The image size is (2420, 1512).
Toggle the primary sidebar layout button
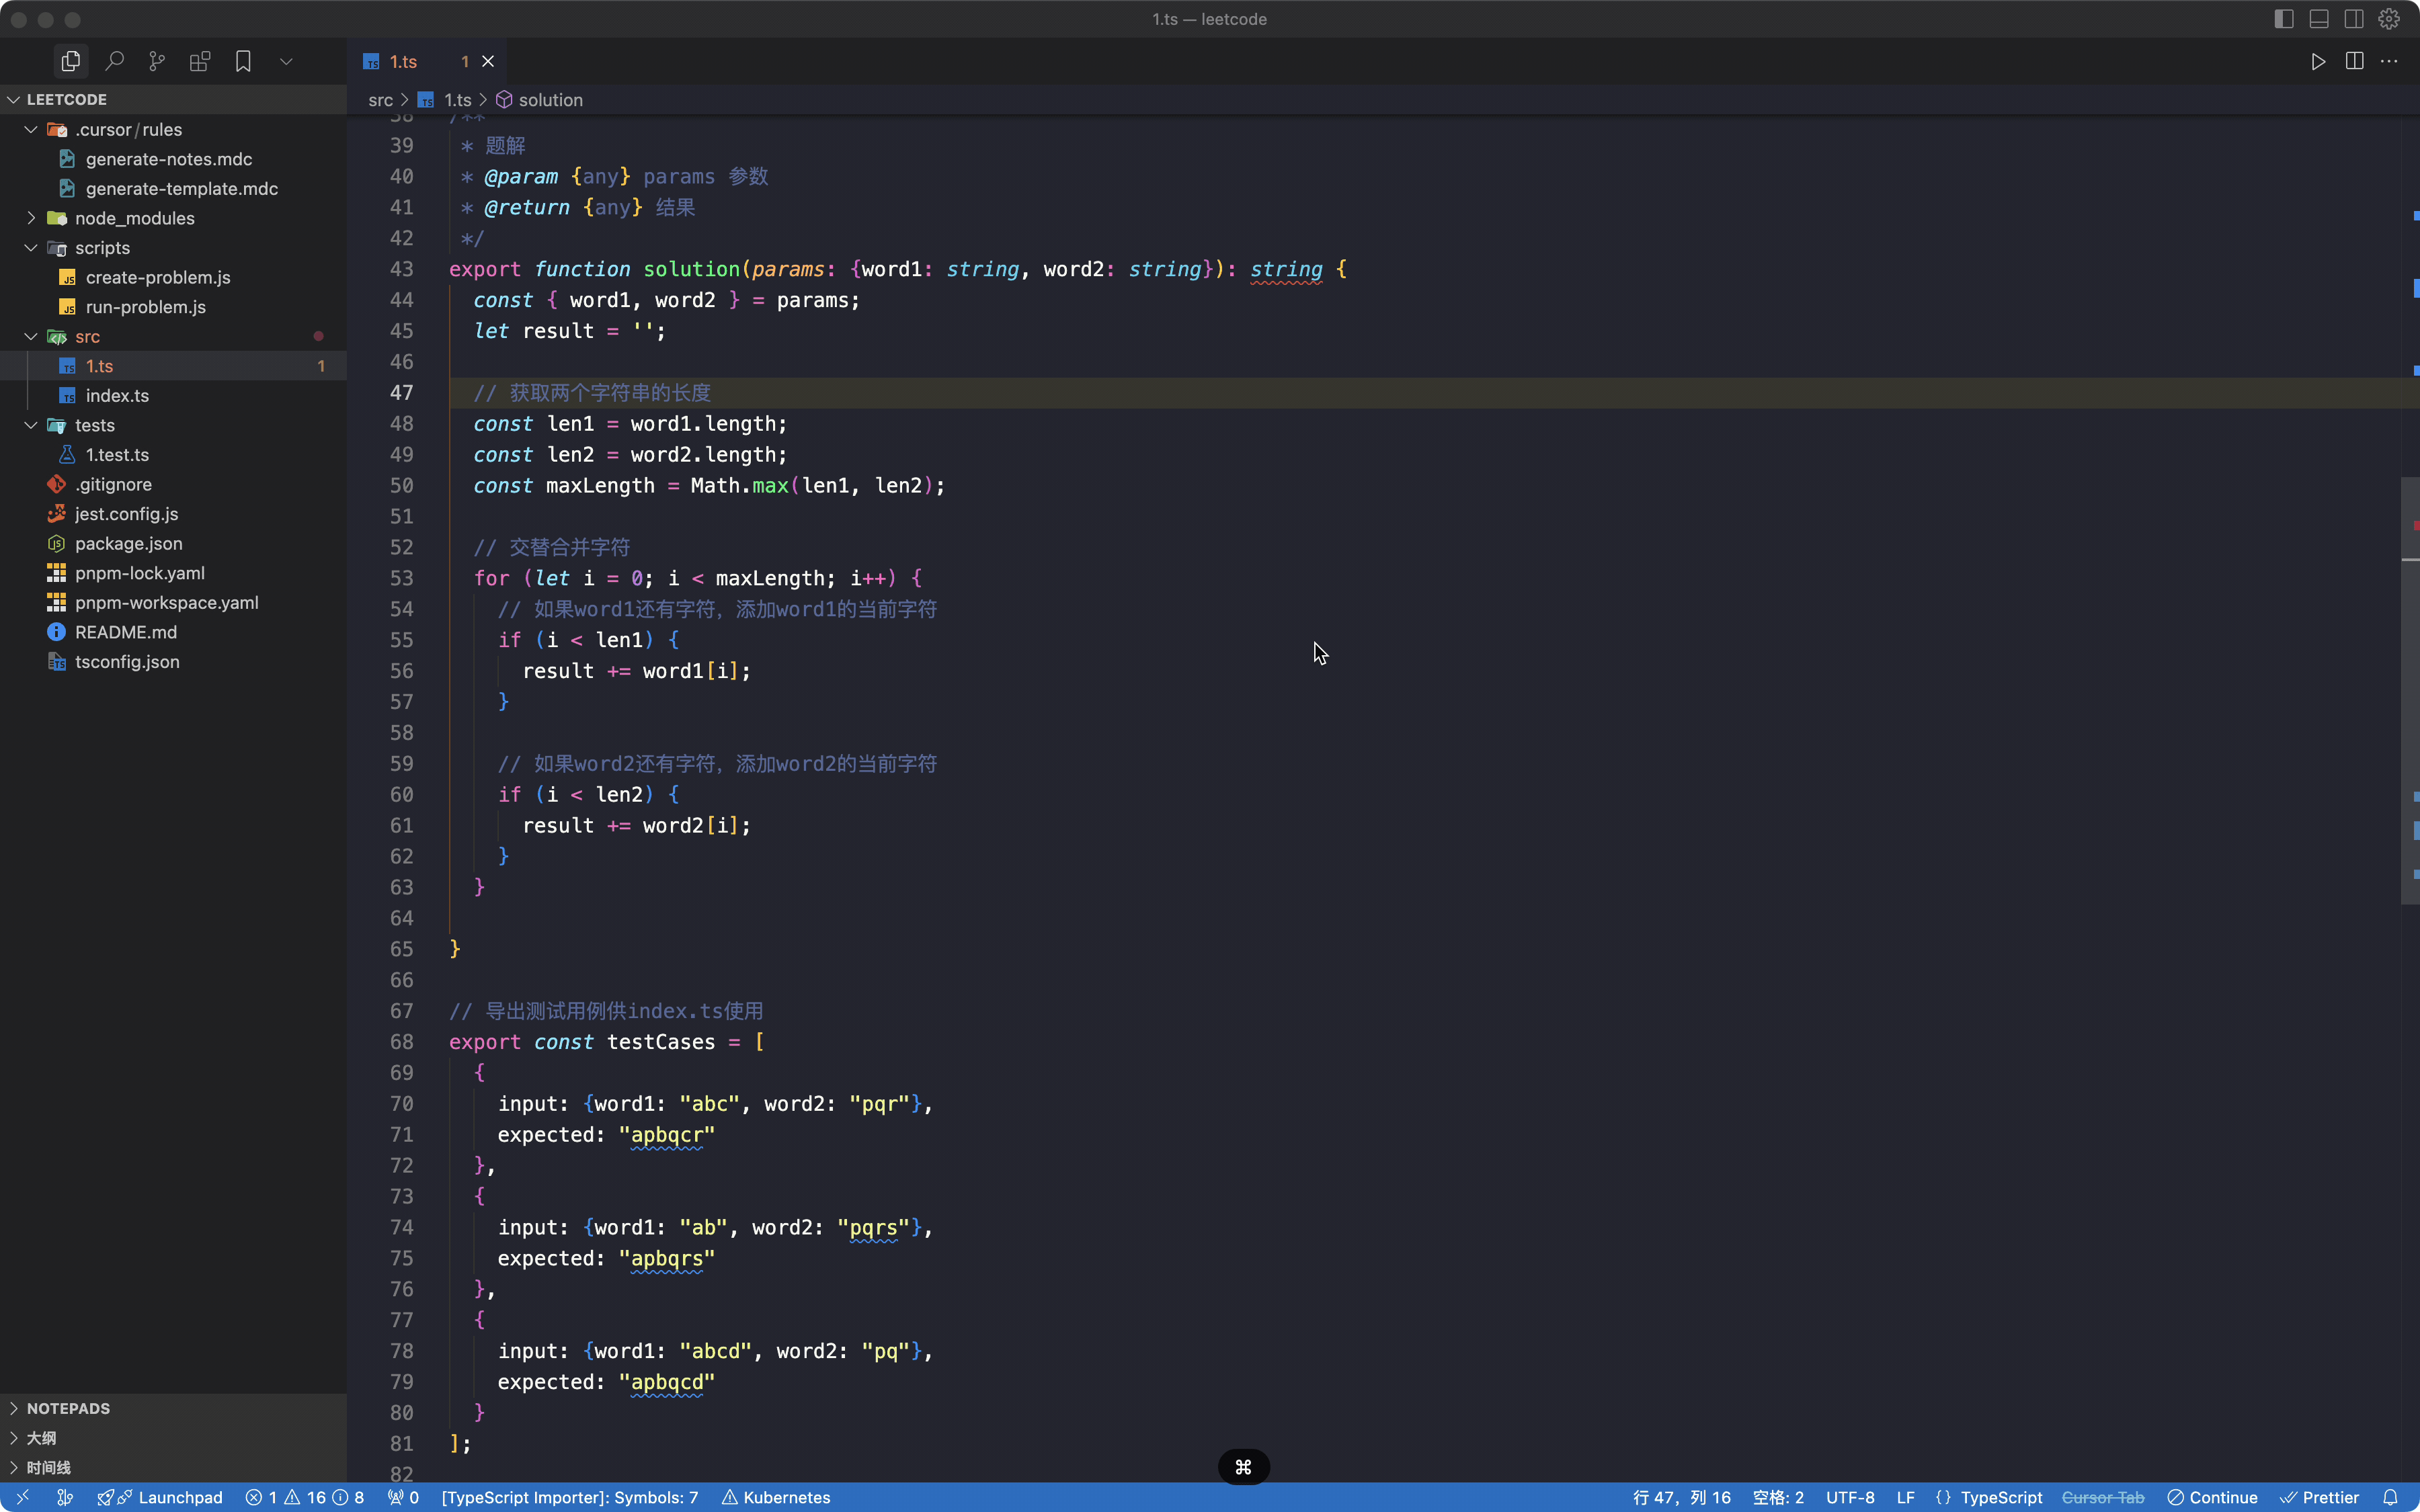click(2284, 19)
